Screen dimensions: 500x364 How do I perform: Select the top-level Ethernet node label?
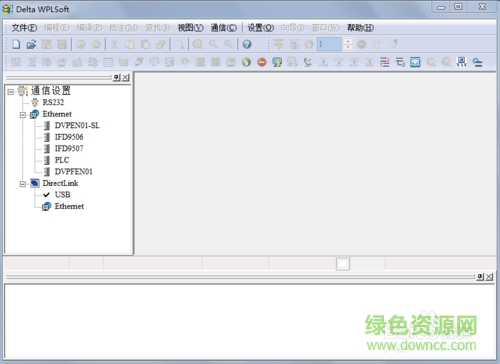pyautogui.click(x=57, y=114)
